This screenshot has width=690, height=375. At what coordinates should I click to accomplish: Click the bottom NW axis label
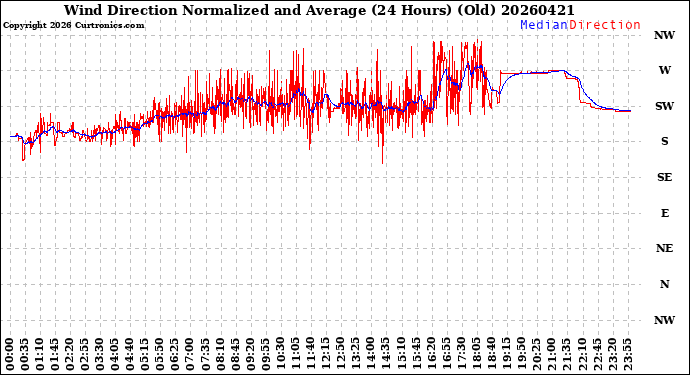coord(664,320)
